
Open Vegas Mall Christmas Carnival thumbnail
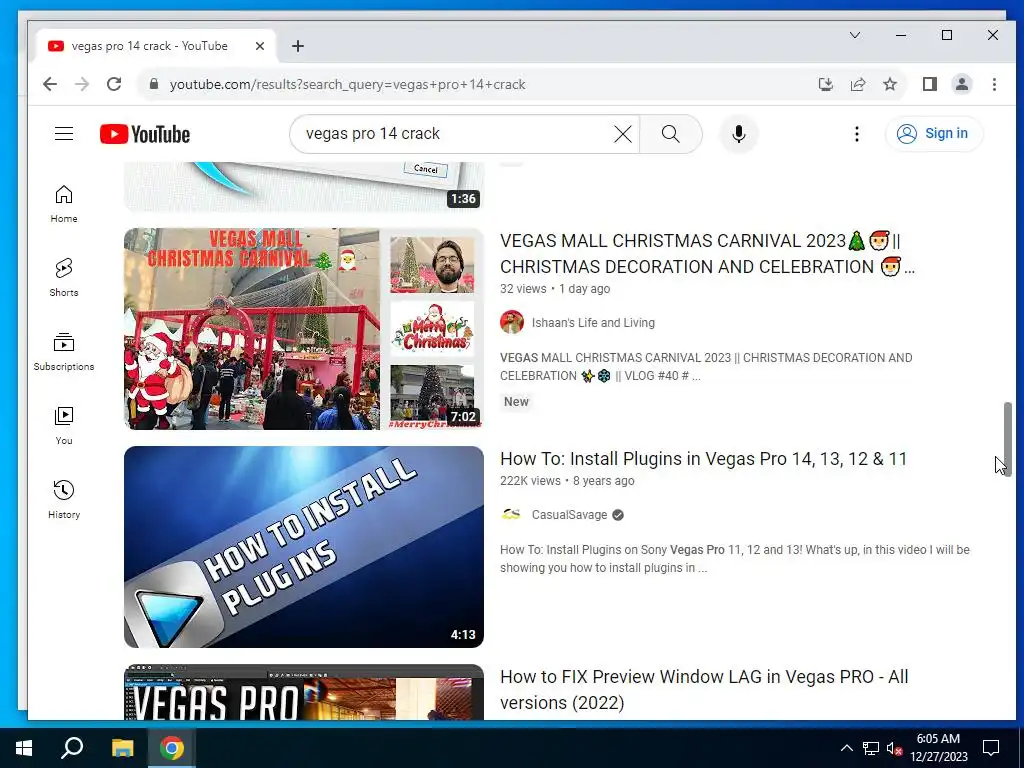(304, 328)
